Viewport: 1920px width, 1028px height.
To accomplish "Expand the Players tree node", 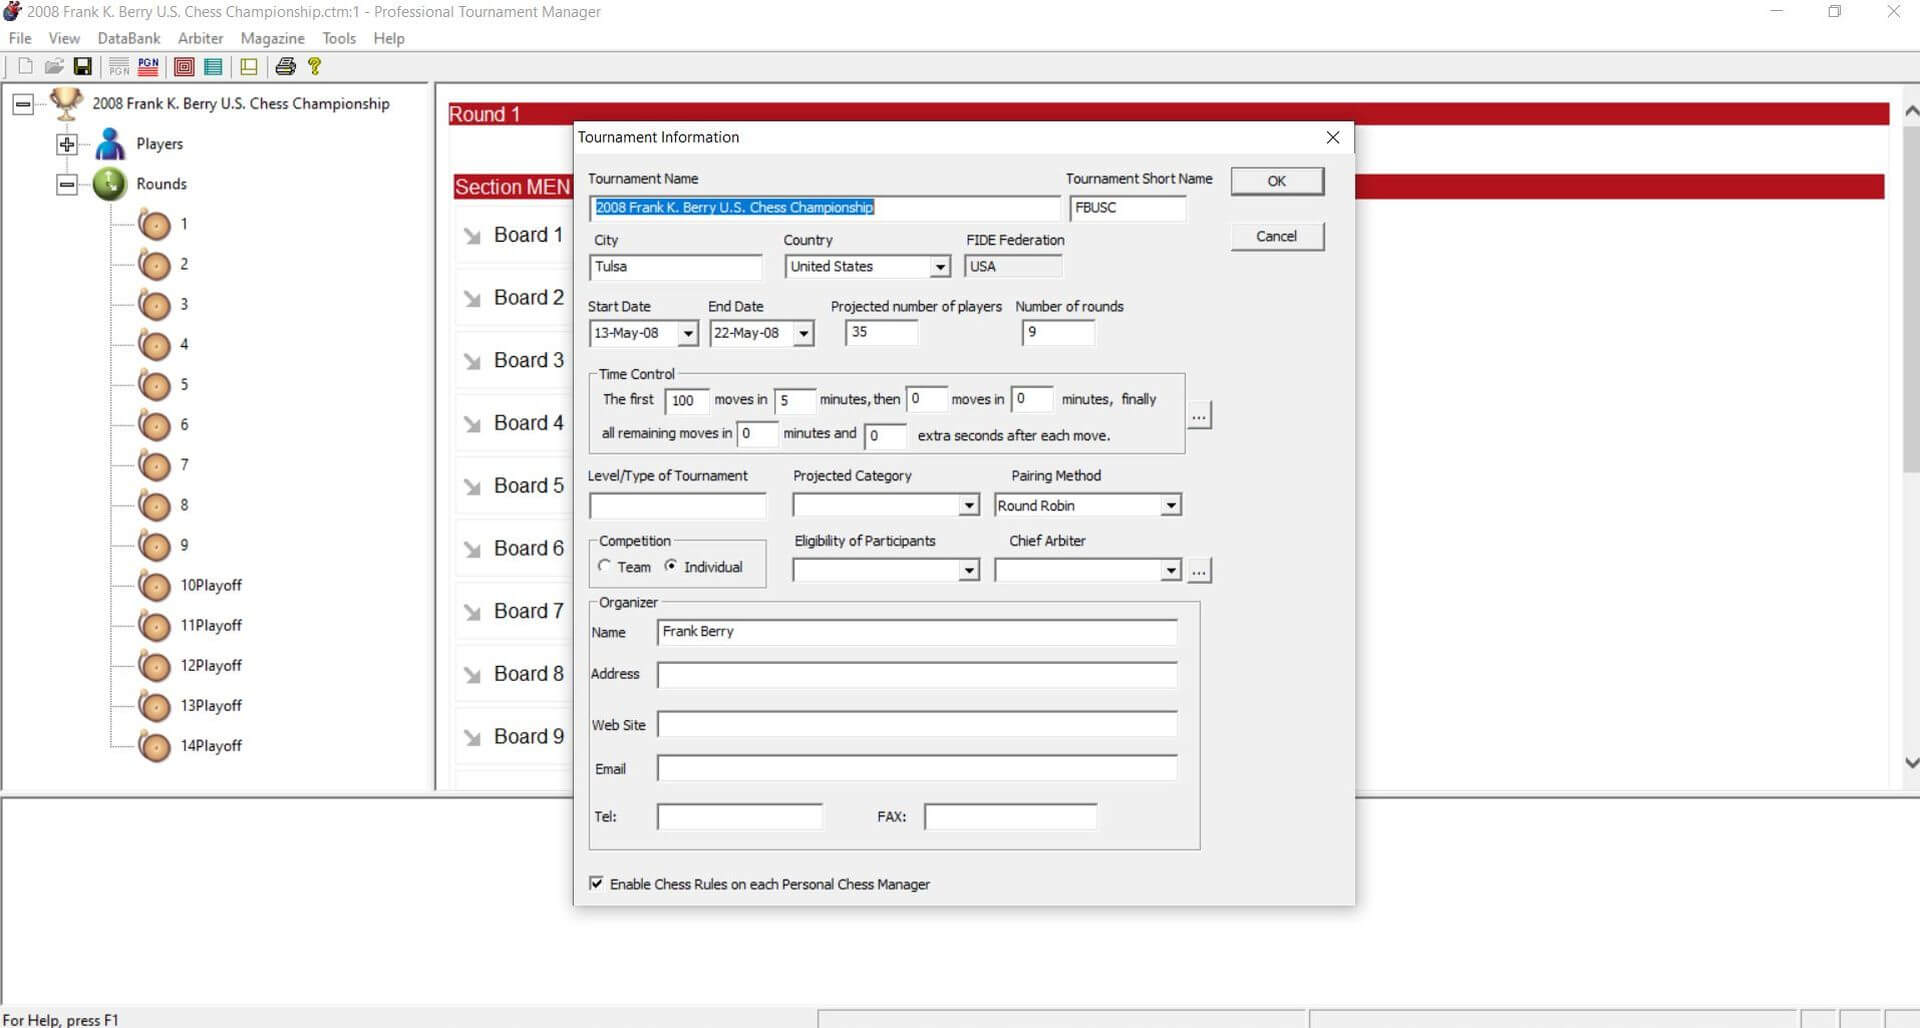I will click(x=67, y=144).
